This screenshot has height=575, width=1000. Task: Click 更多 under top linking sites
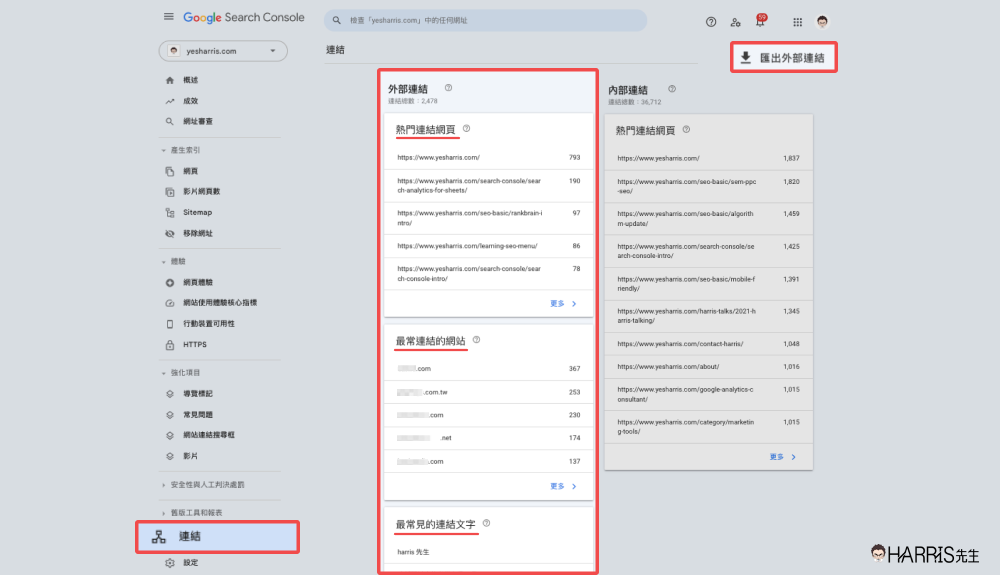coord(563,486)
